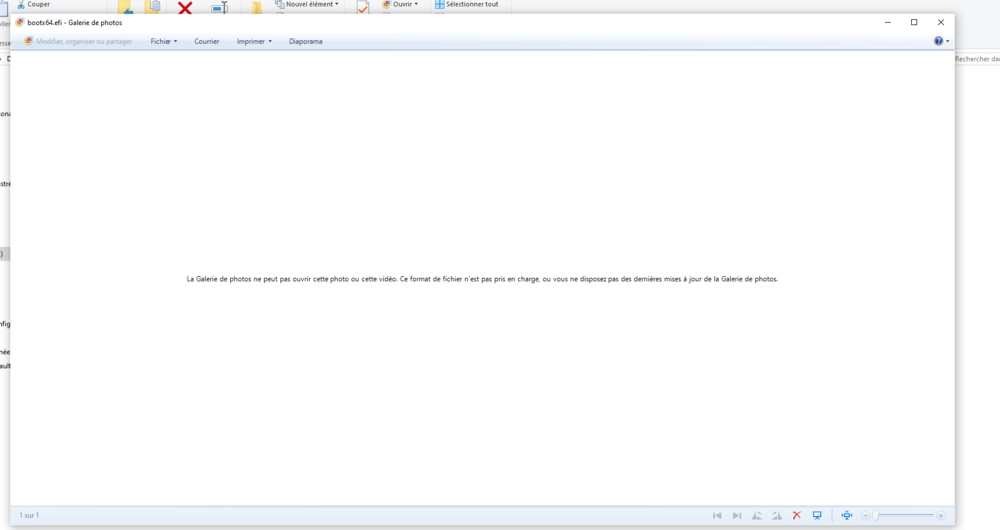The image size is (1000, 530).
Task: Expand the Imprimer dropdown menu
Action: click(254, 41)
